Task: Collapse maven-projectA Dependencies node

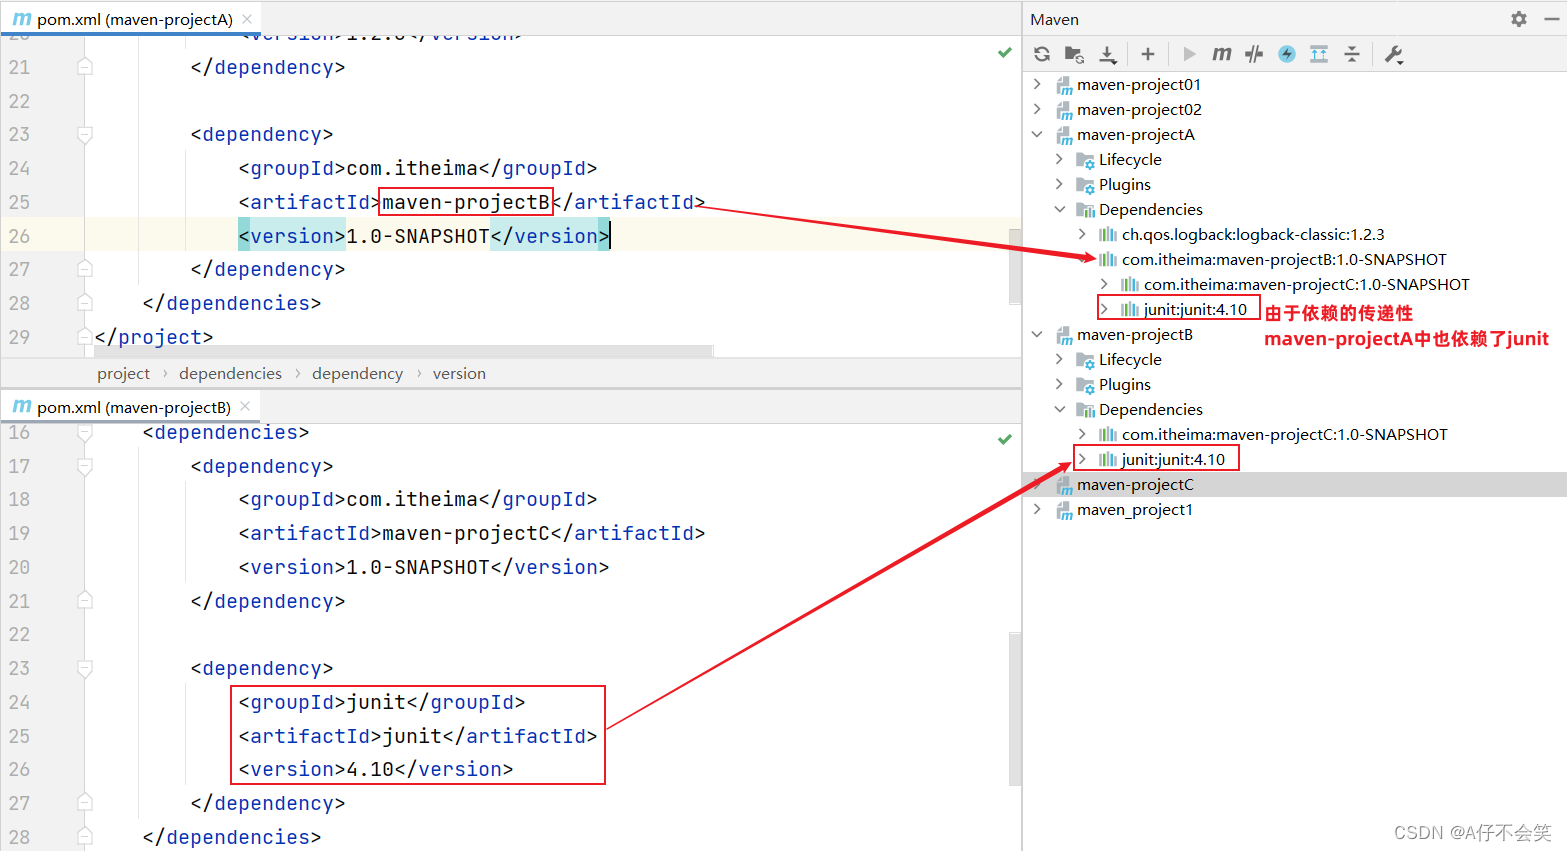Action: click(1060, 209)
